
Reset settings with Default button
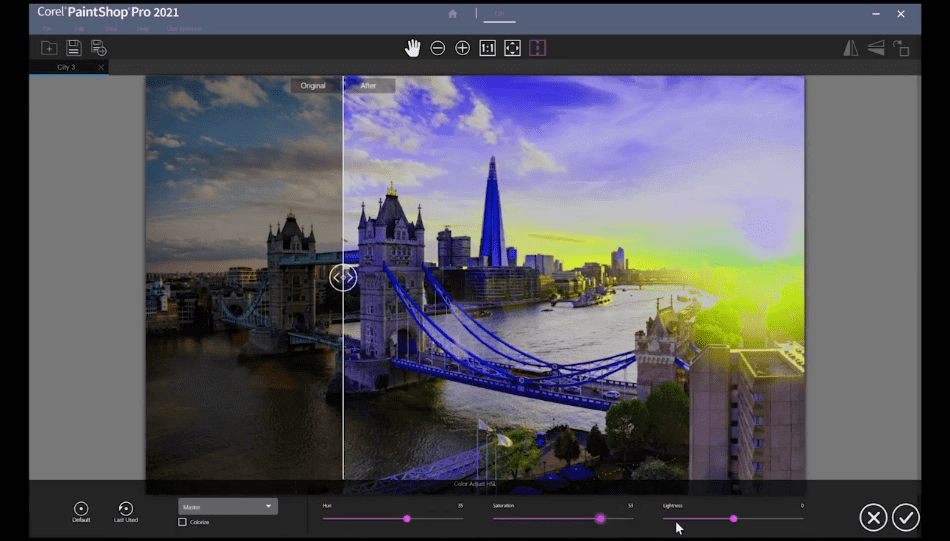coord(81,512)
